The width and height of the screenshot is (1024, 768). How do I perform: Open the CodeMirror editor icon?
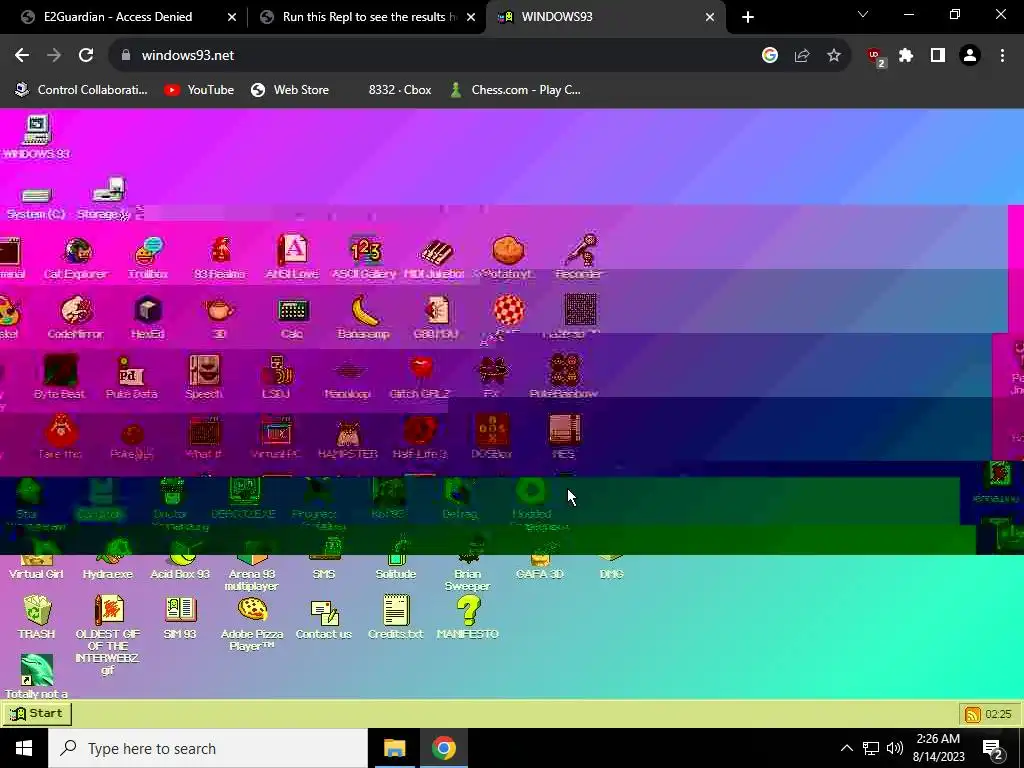pyautogui.click(x=76, y=317)
